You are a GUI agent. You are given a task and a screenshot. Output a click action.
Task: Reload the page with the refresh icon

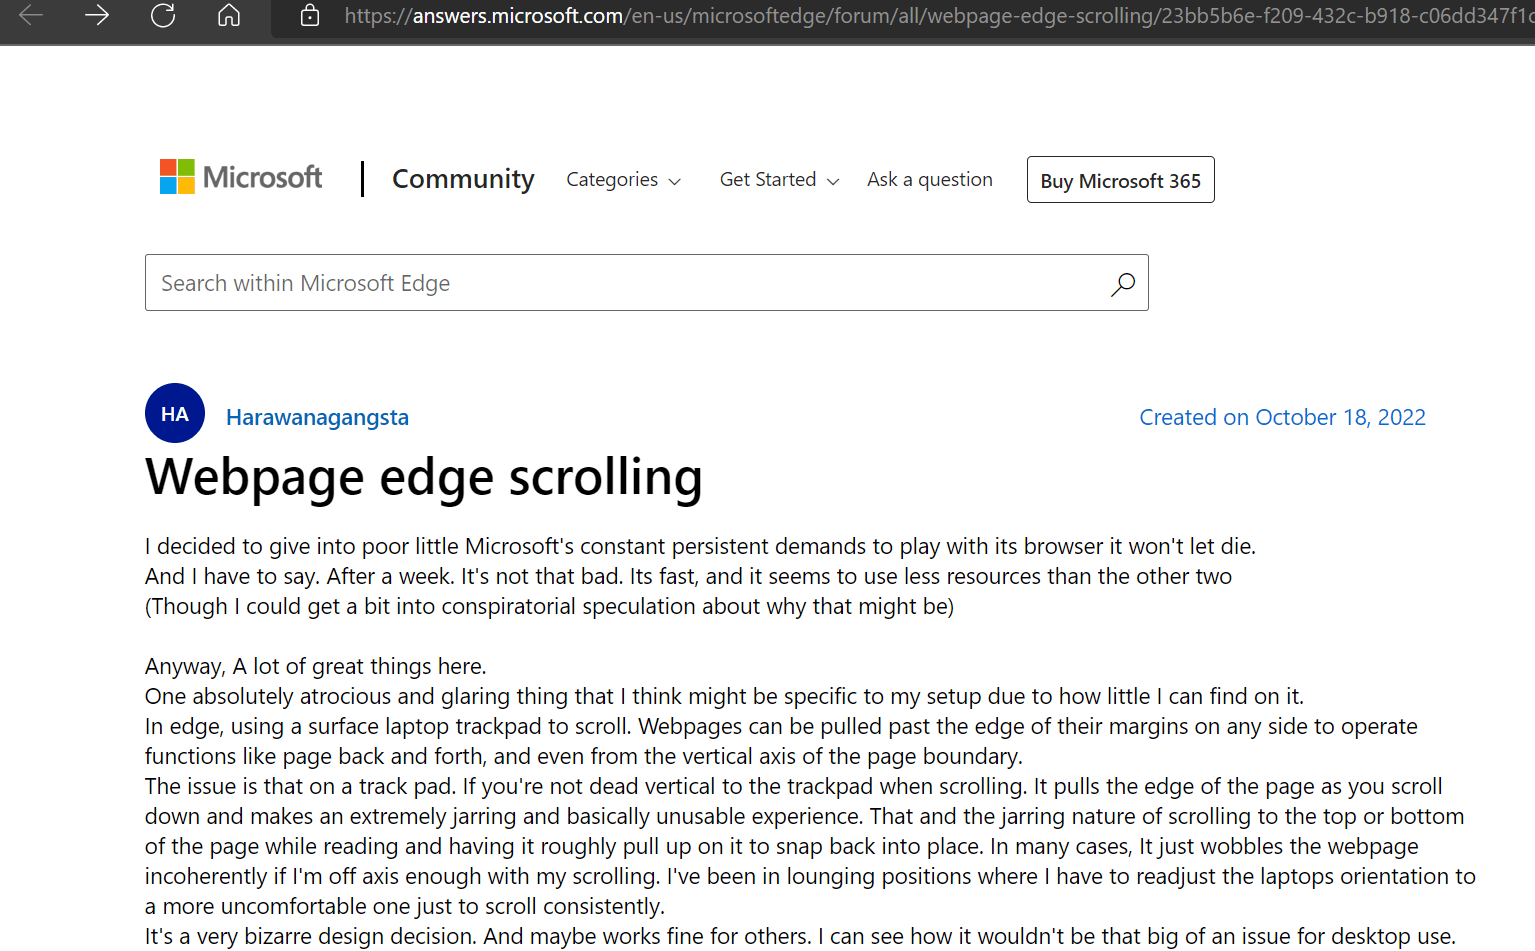[x=163, y=17]
